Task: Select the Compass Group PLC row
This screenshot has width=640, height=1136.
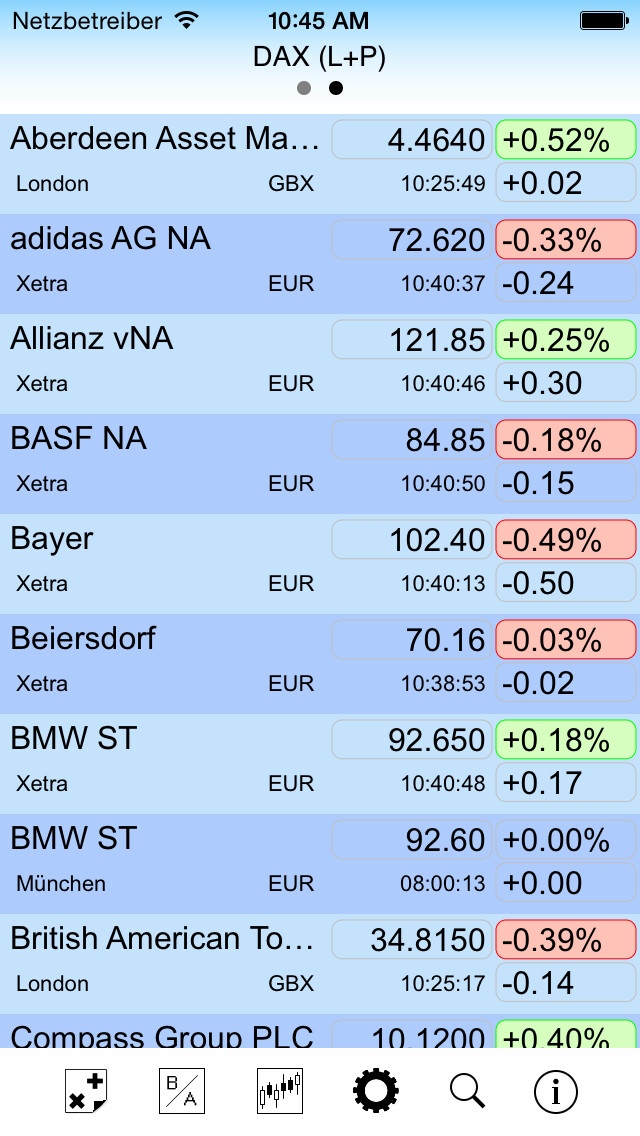Action: tap(320, 1031)
